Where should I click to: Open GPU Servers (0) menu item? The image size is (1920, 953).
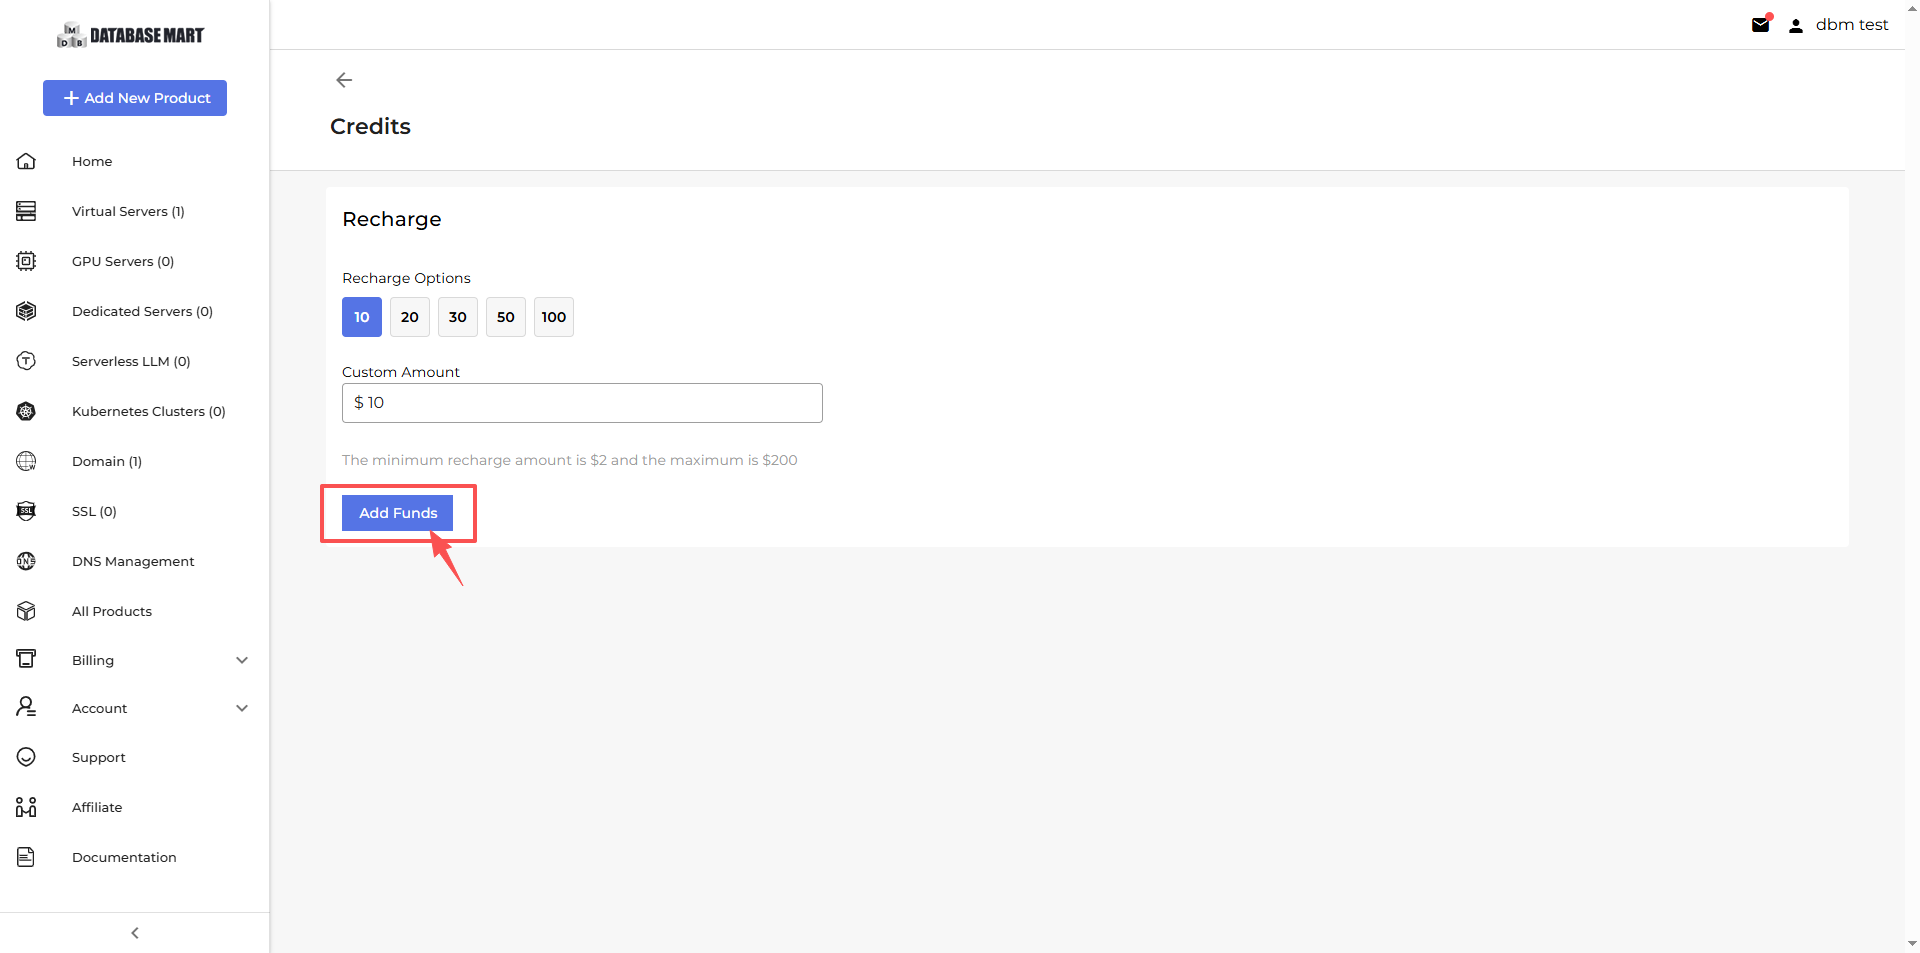pos(123,261)
